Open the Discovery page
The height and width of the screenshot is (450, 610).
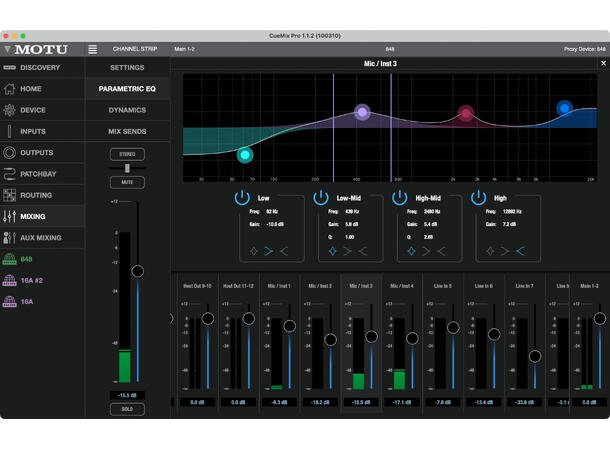(40, 68)
